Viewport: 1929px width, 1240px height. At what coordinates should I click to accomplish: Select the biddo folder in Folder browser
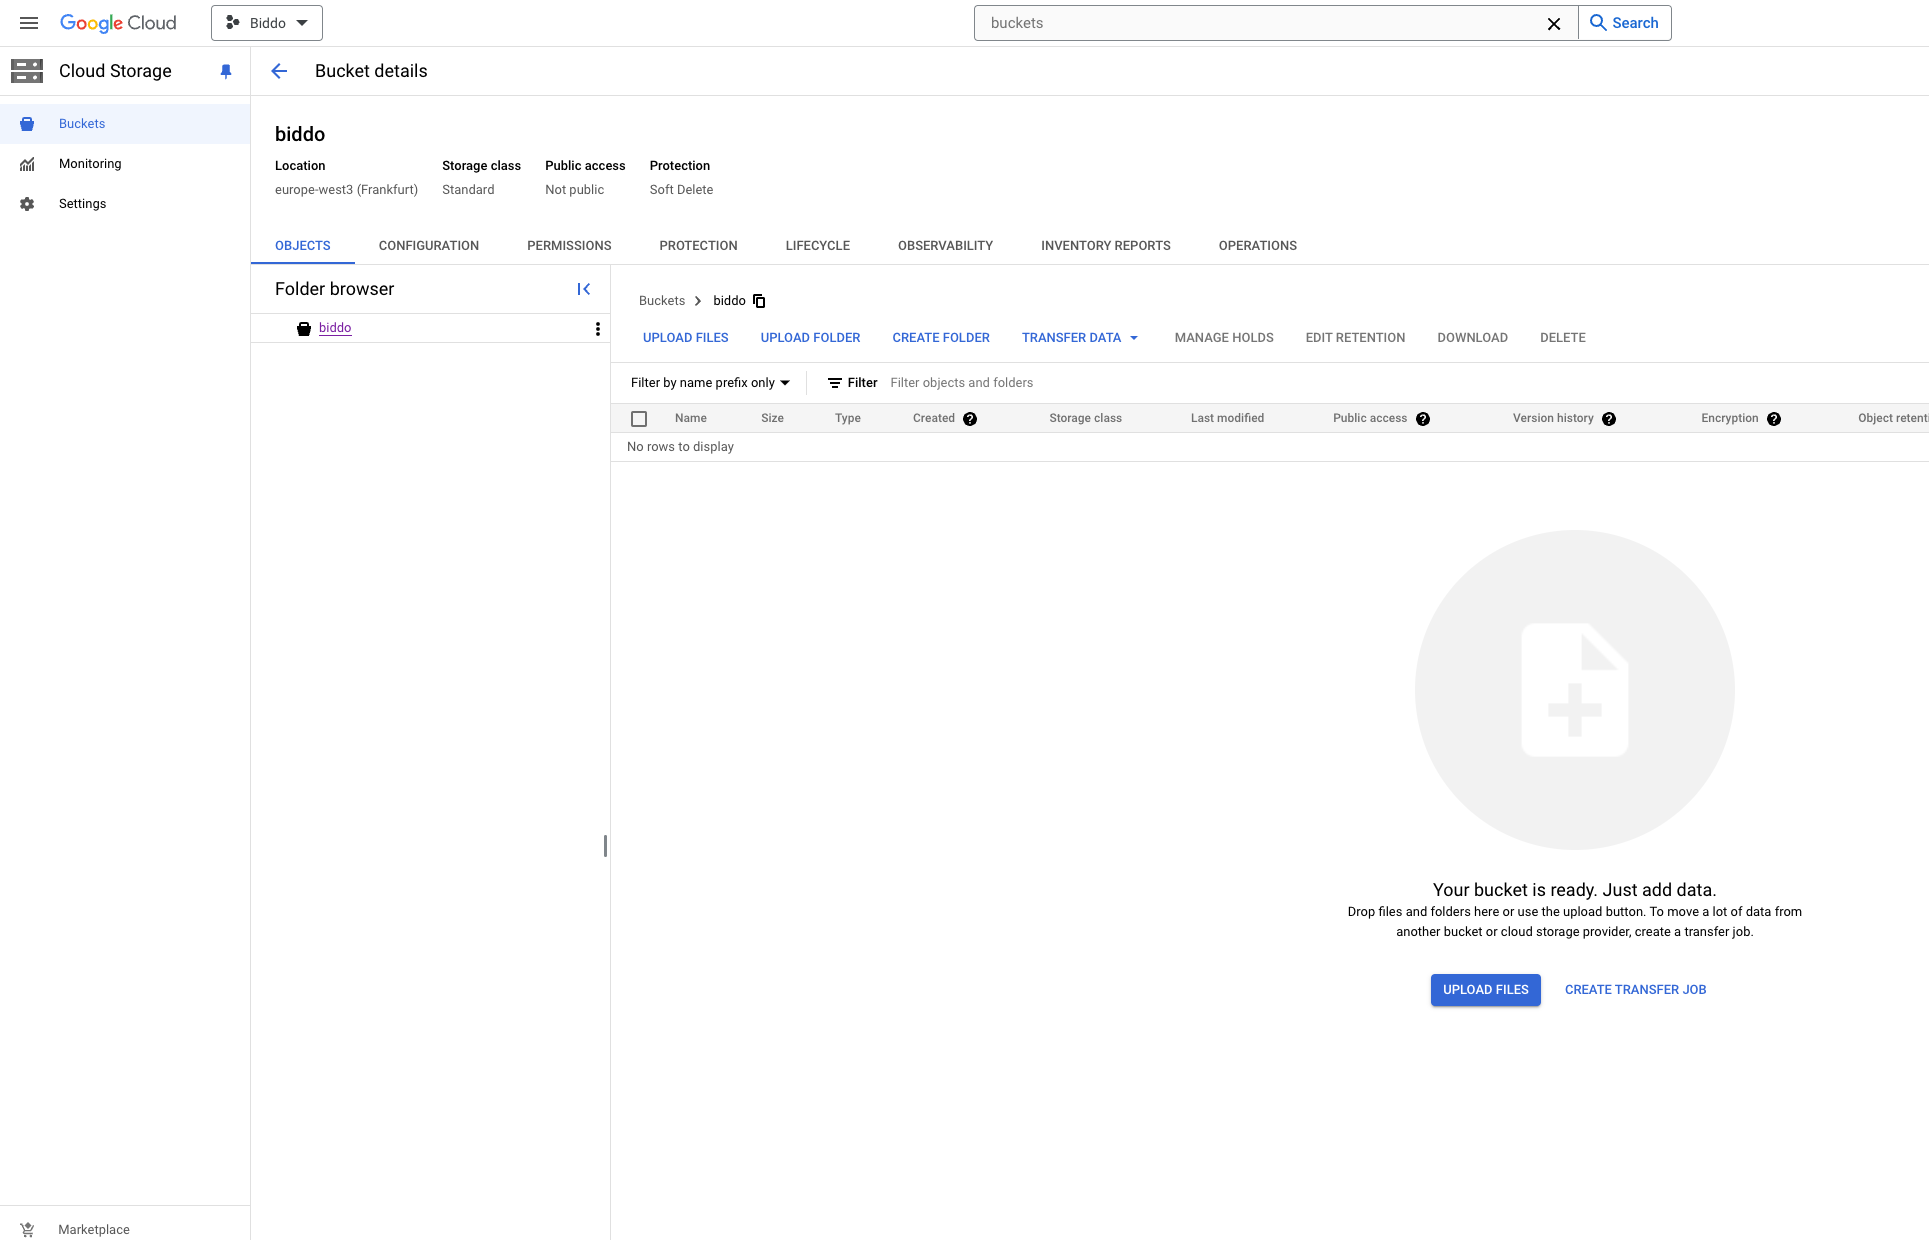point(335,328)
